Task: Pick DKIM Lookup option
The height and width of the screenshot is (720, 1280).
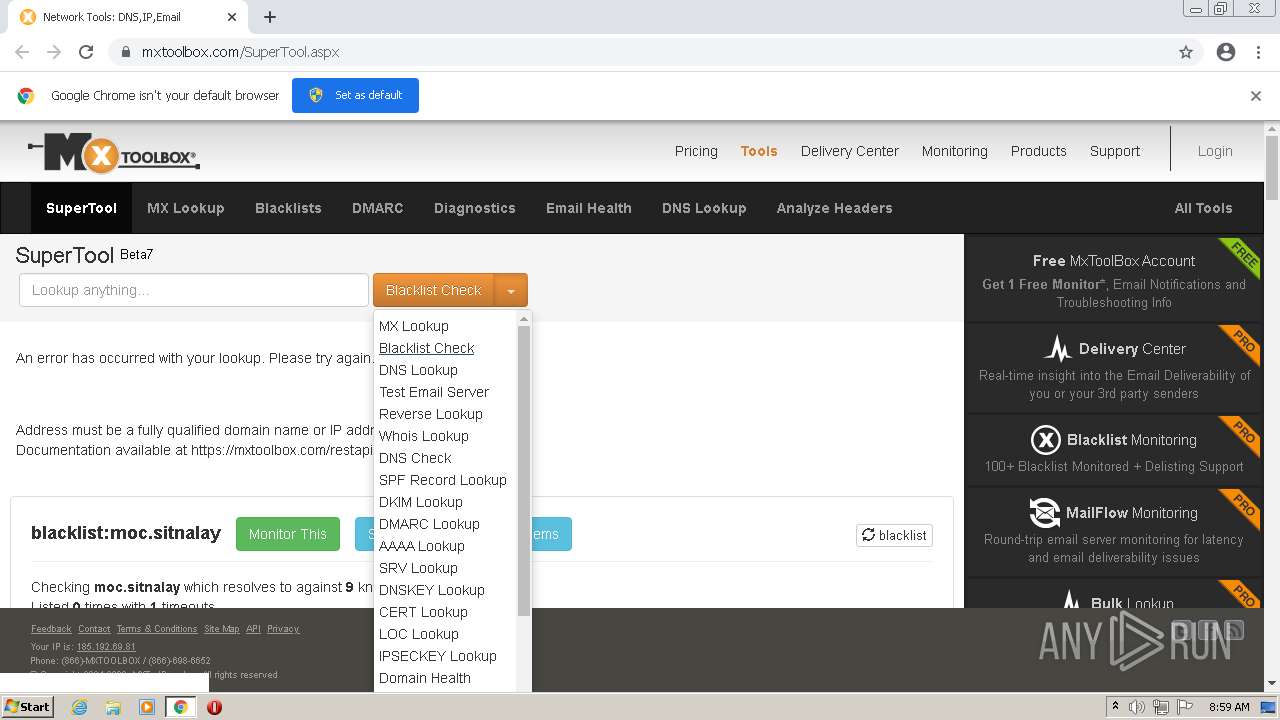Action: point(421,502)
